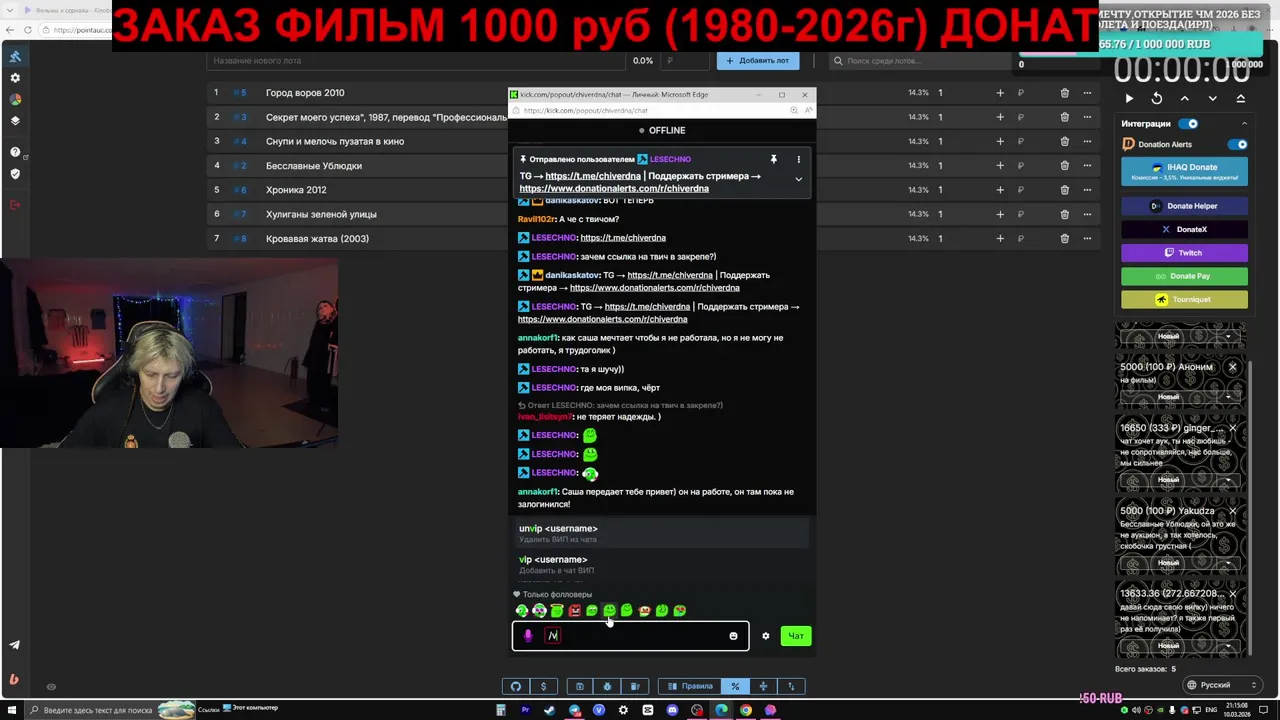Viewport: 1280px width, 720px height.
Task: Open help question icon in left sidebar
Action: [14, 152]
